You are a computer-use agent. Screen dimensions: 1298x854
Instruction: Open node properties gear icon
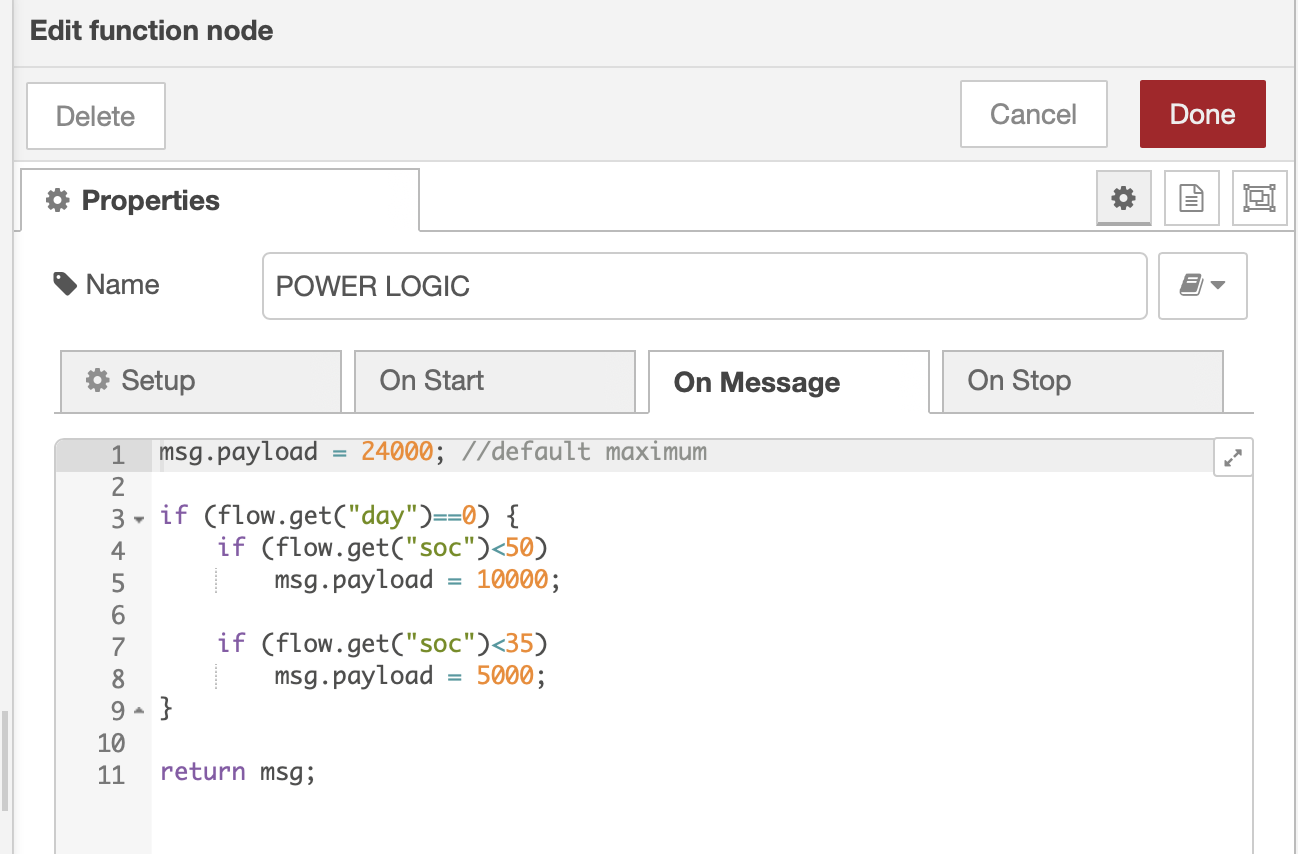tap(1124, 198)
